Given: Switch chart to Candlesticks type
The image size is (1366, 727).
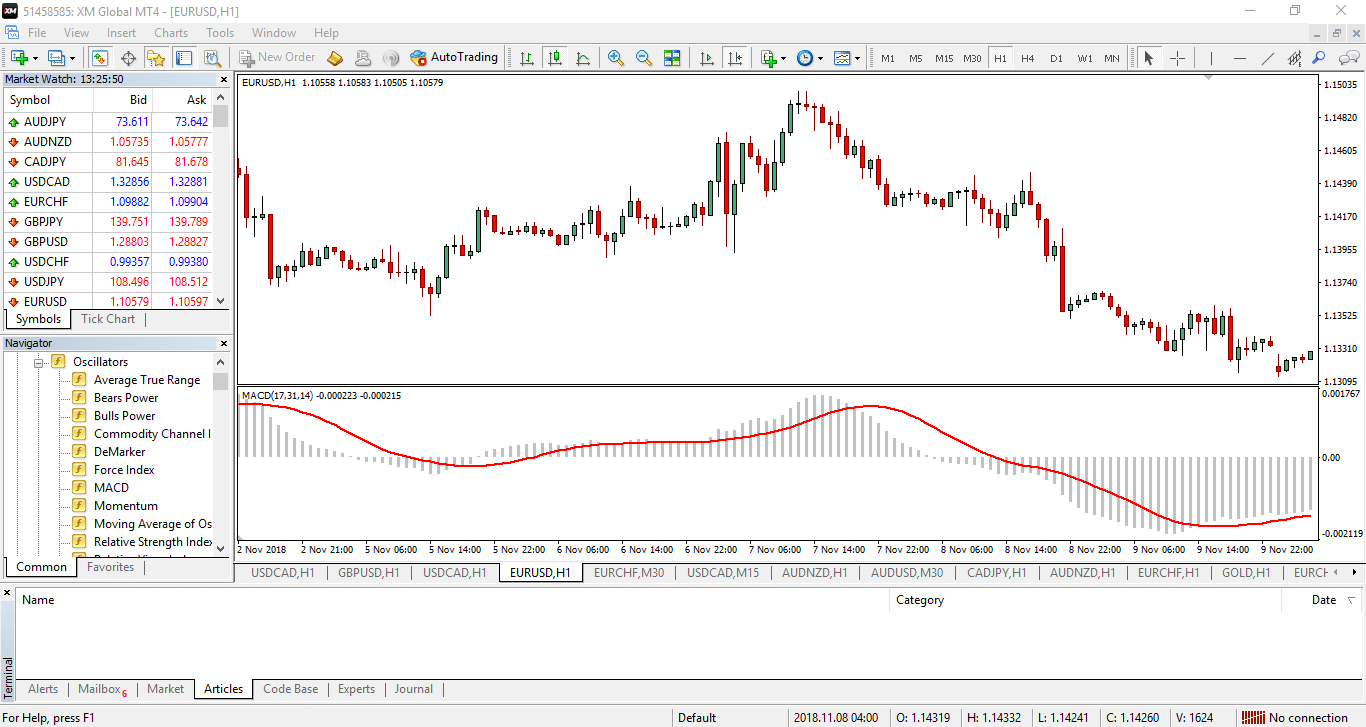Looking at the screenshot, I should pos(555,58).
